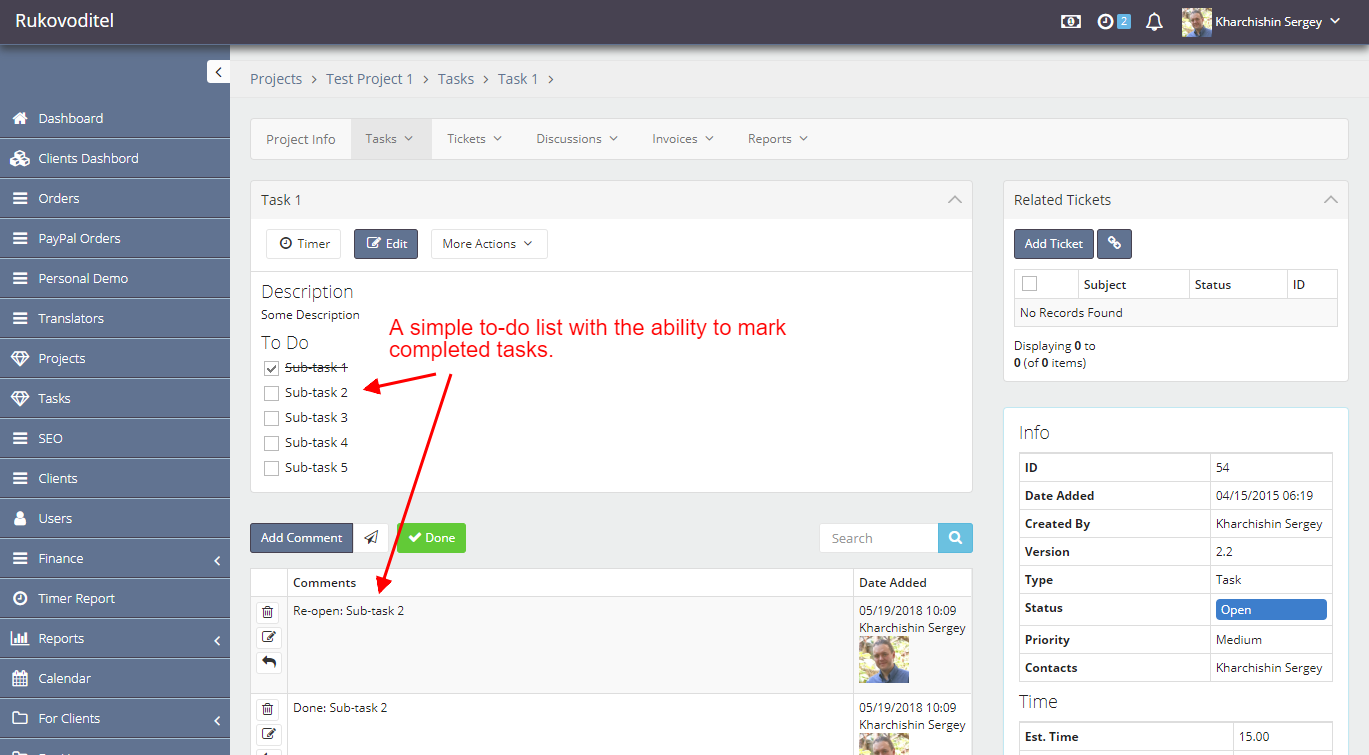Click the Reports bar chart icon in the sidebar
Viewport: 1369px width, 755px height.
coord(19,638)
